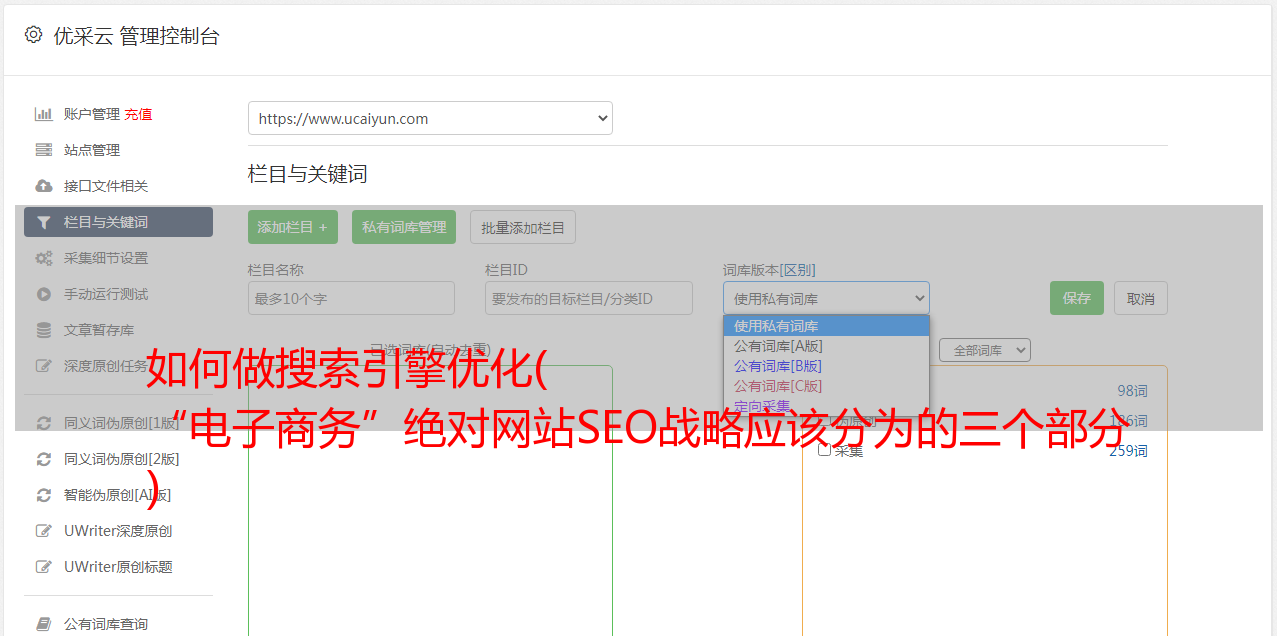Click the 栏目名称 input field
Screen dimensions: 1277x636
tap(351, 298)
